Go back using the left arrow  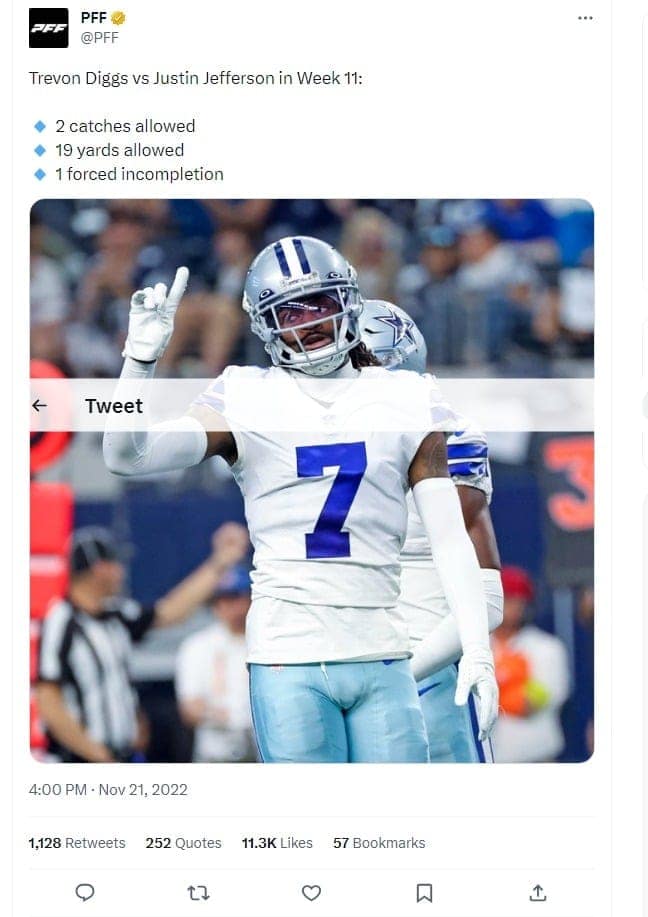(x=39, y=405)
